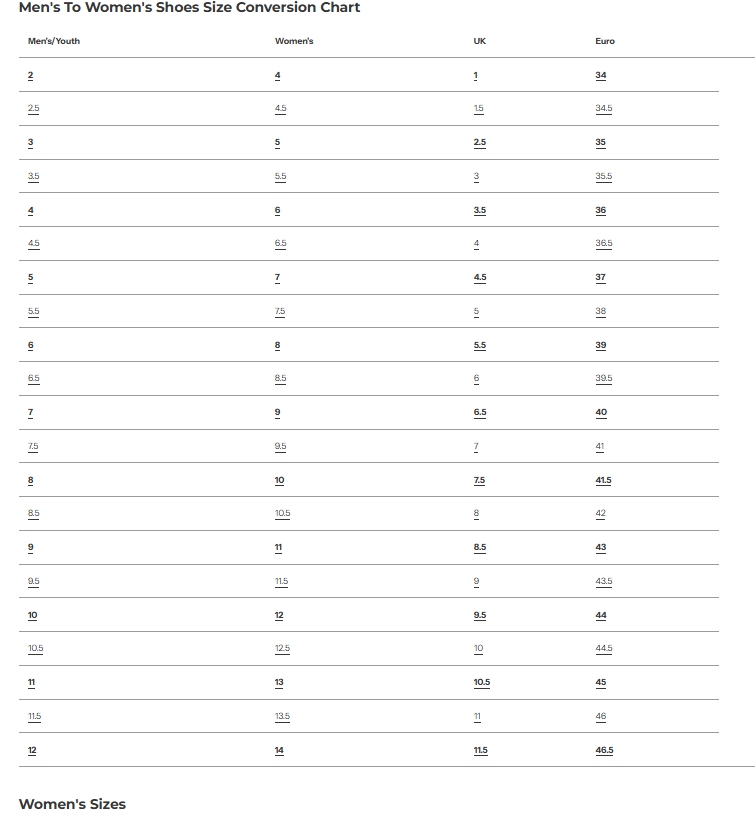Open Women's size 13.5 link
Image resolution: width=755 pixels, height=827 pixels.
coord(282,717)
